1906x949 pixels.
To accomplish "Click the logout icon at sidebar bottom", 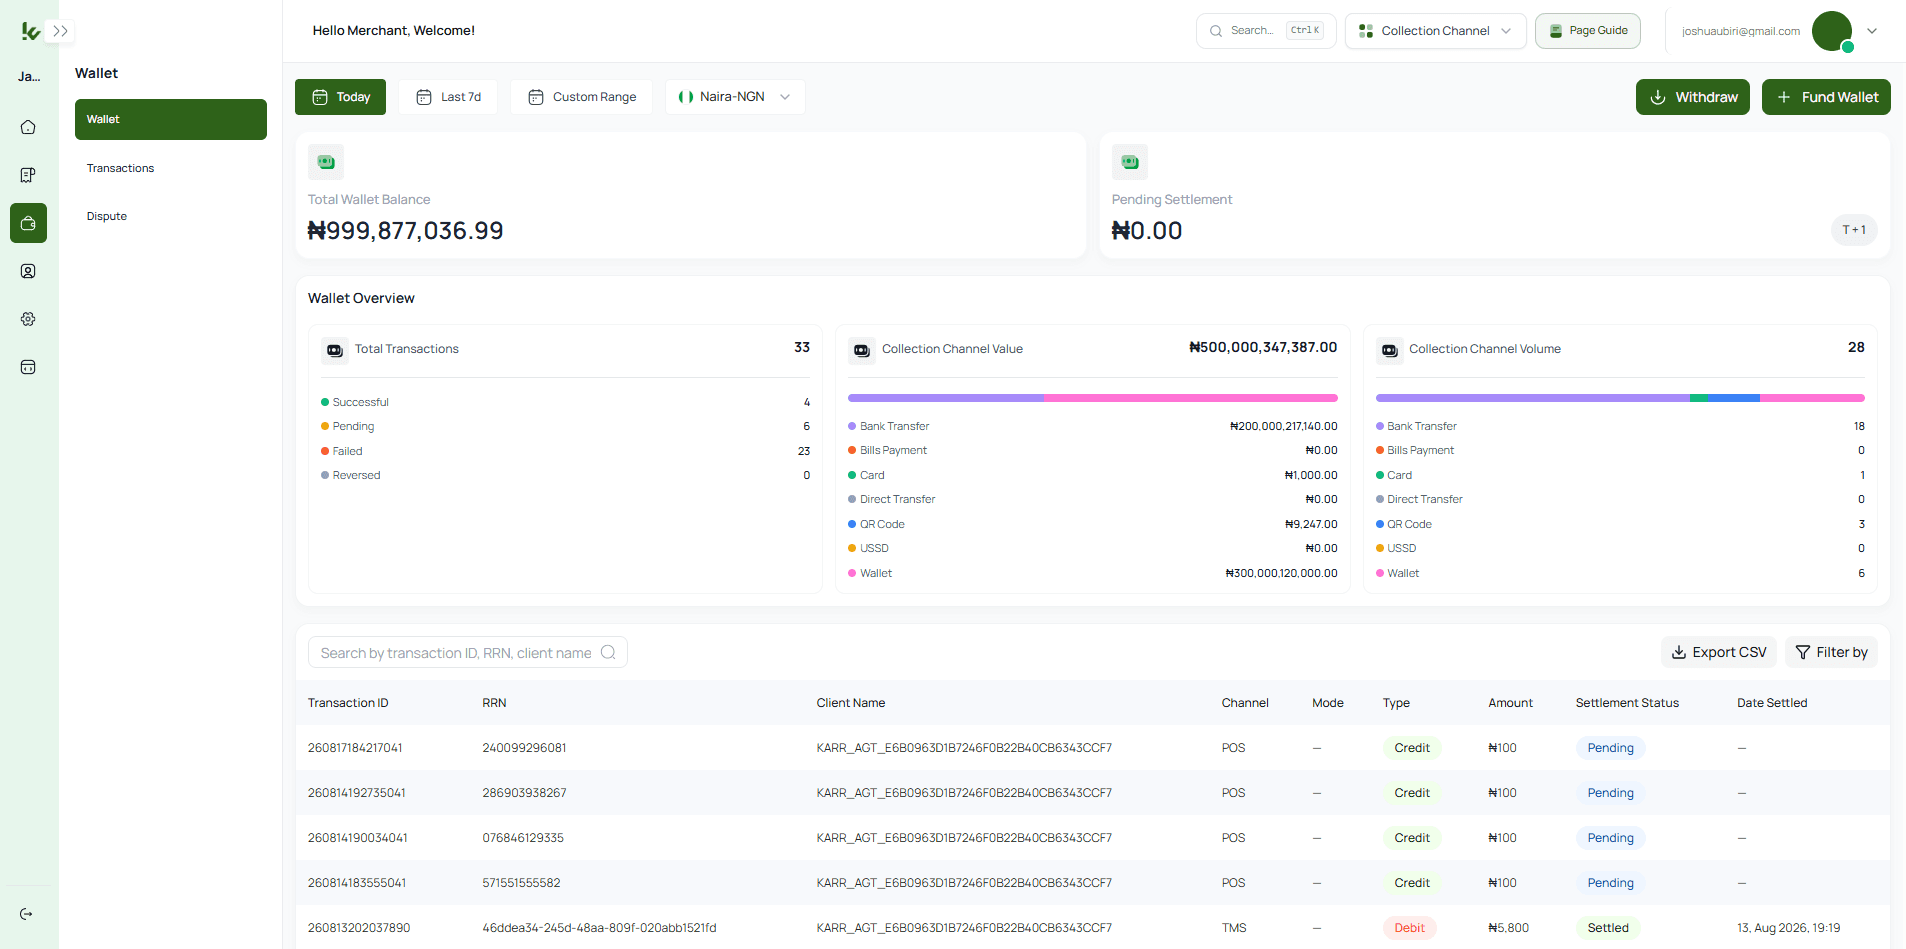I will [x=27, y=914].
